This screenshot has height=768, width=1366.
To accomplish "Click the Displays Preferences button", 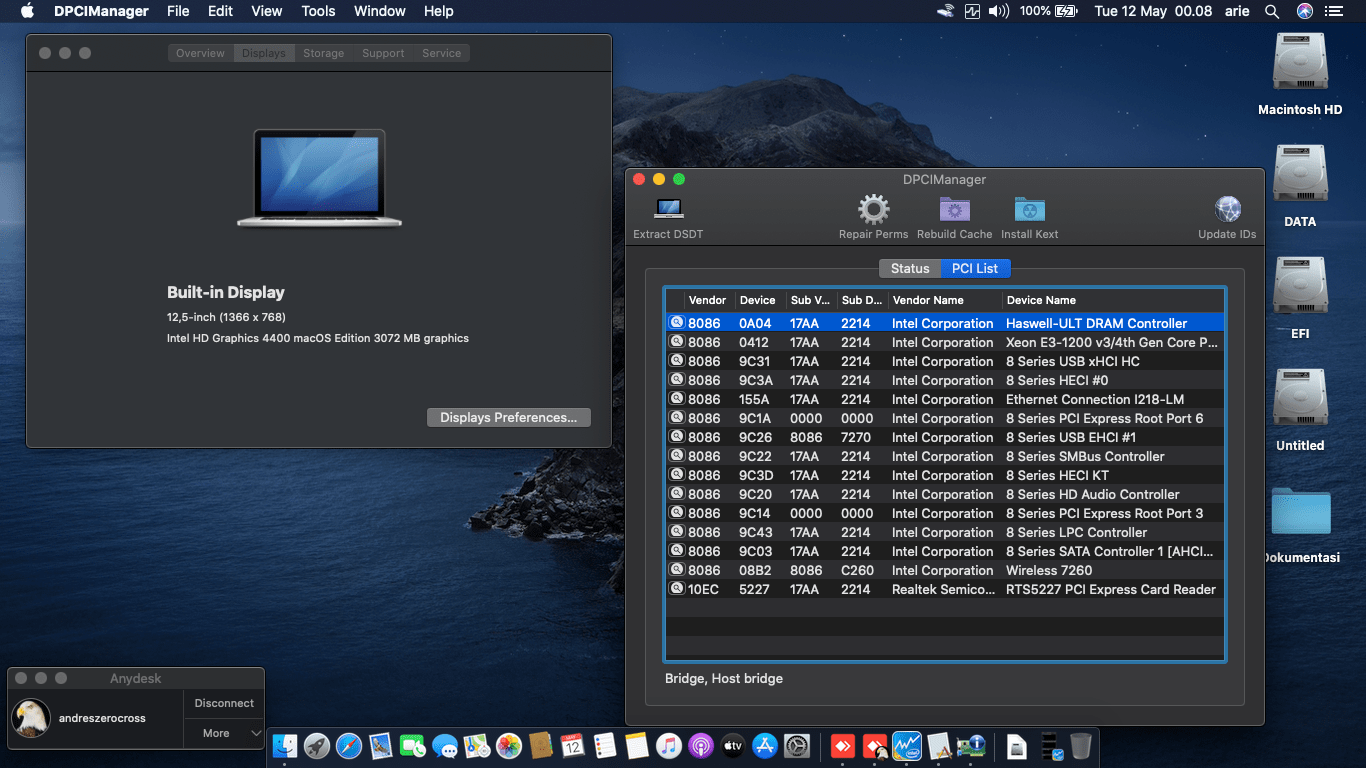I will click(x=509, y=418).
